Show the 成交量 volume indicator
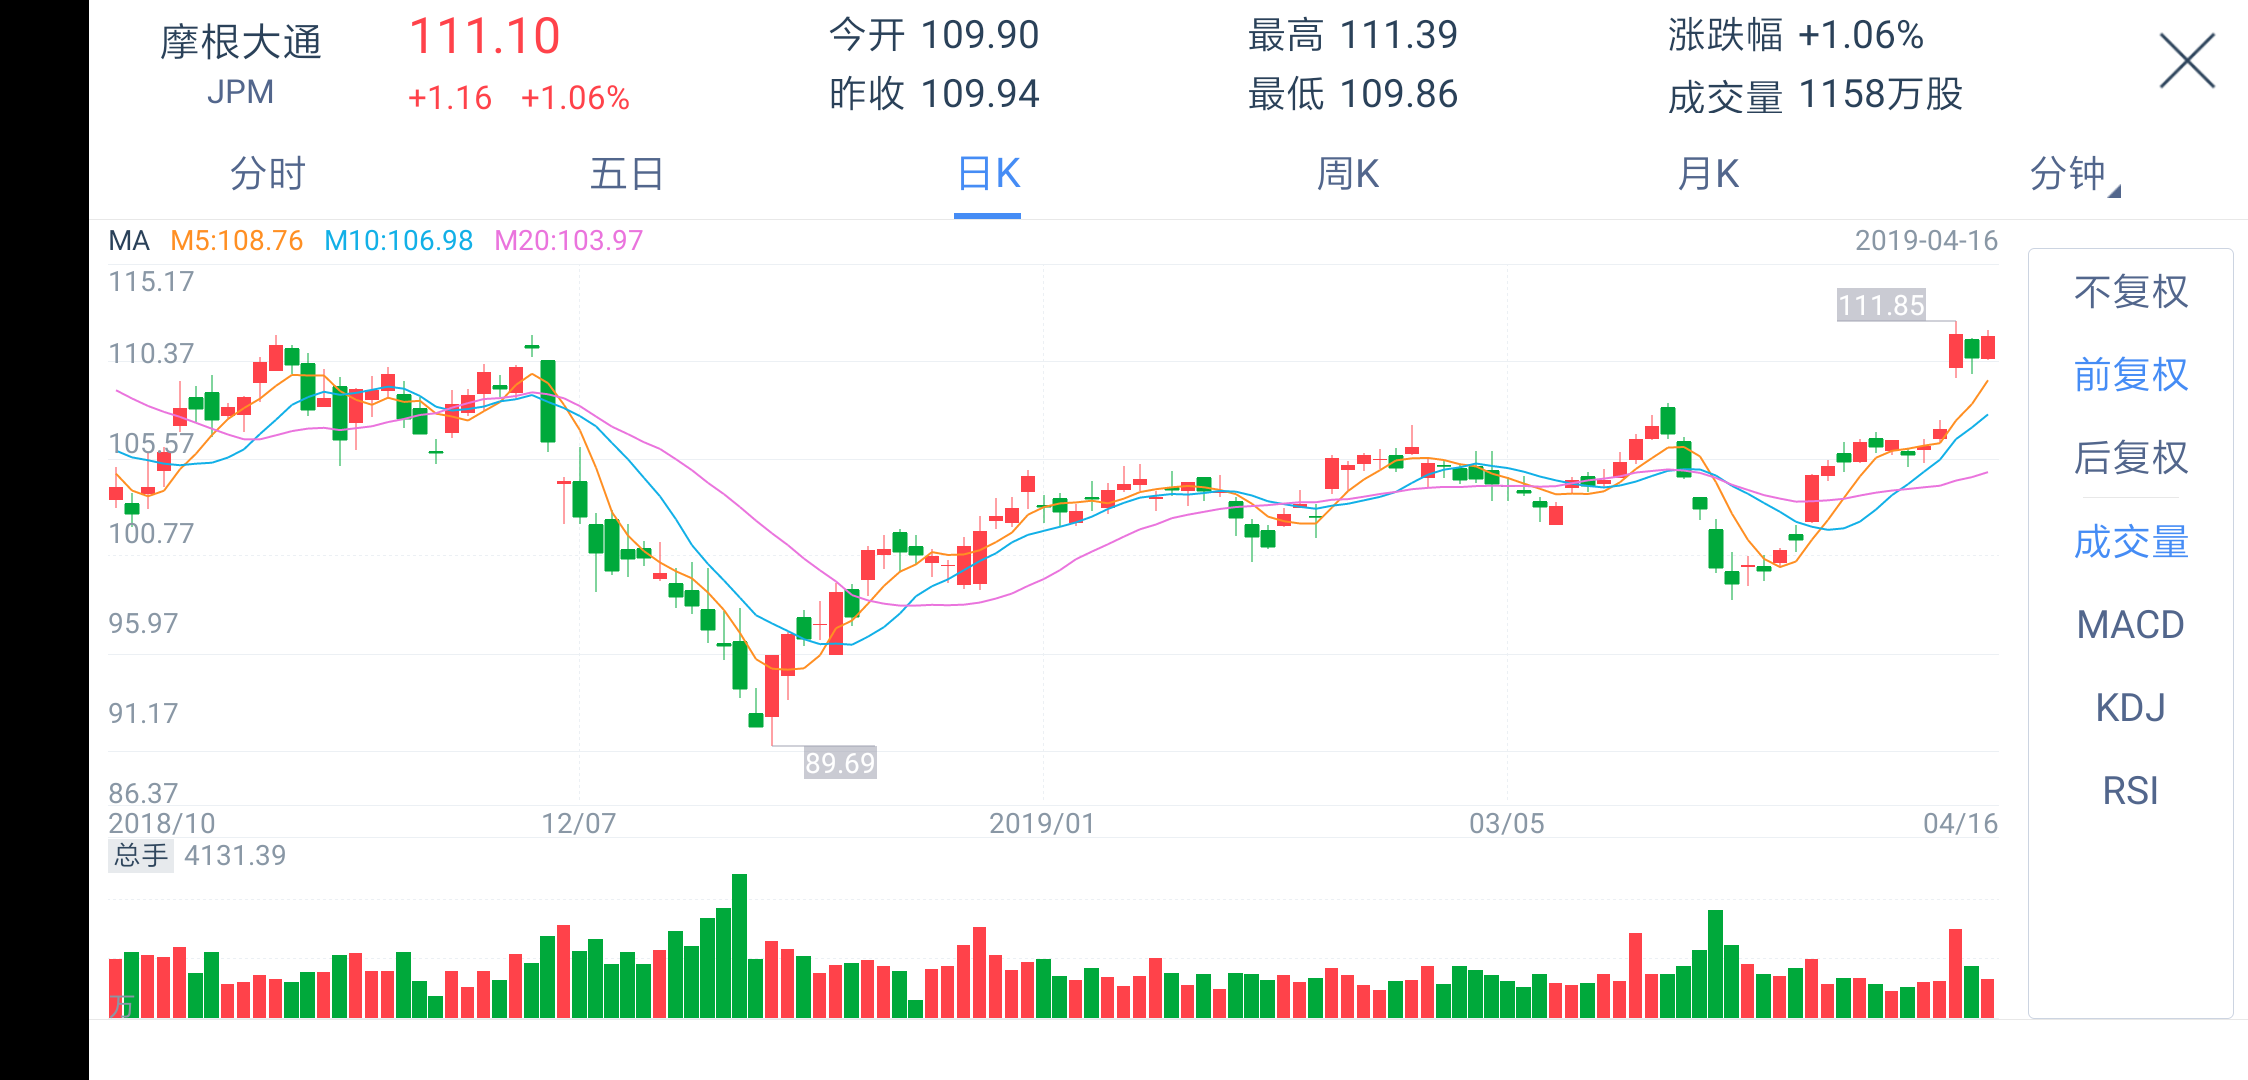The height and width of the screenshot is (1080, 2248). pos(2130,542)
